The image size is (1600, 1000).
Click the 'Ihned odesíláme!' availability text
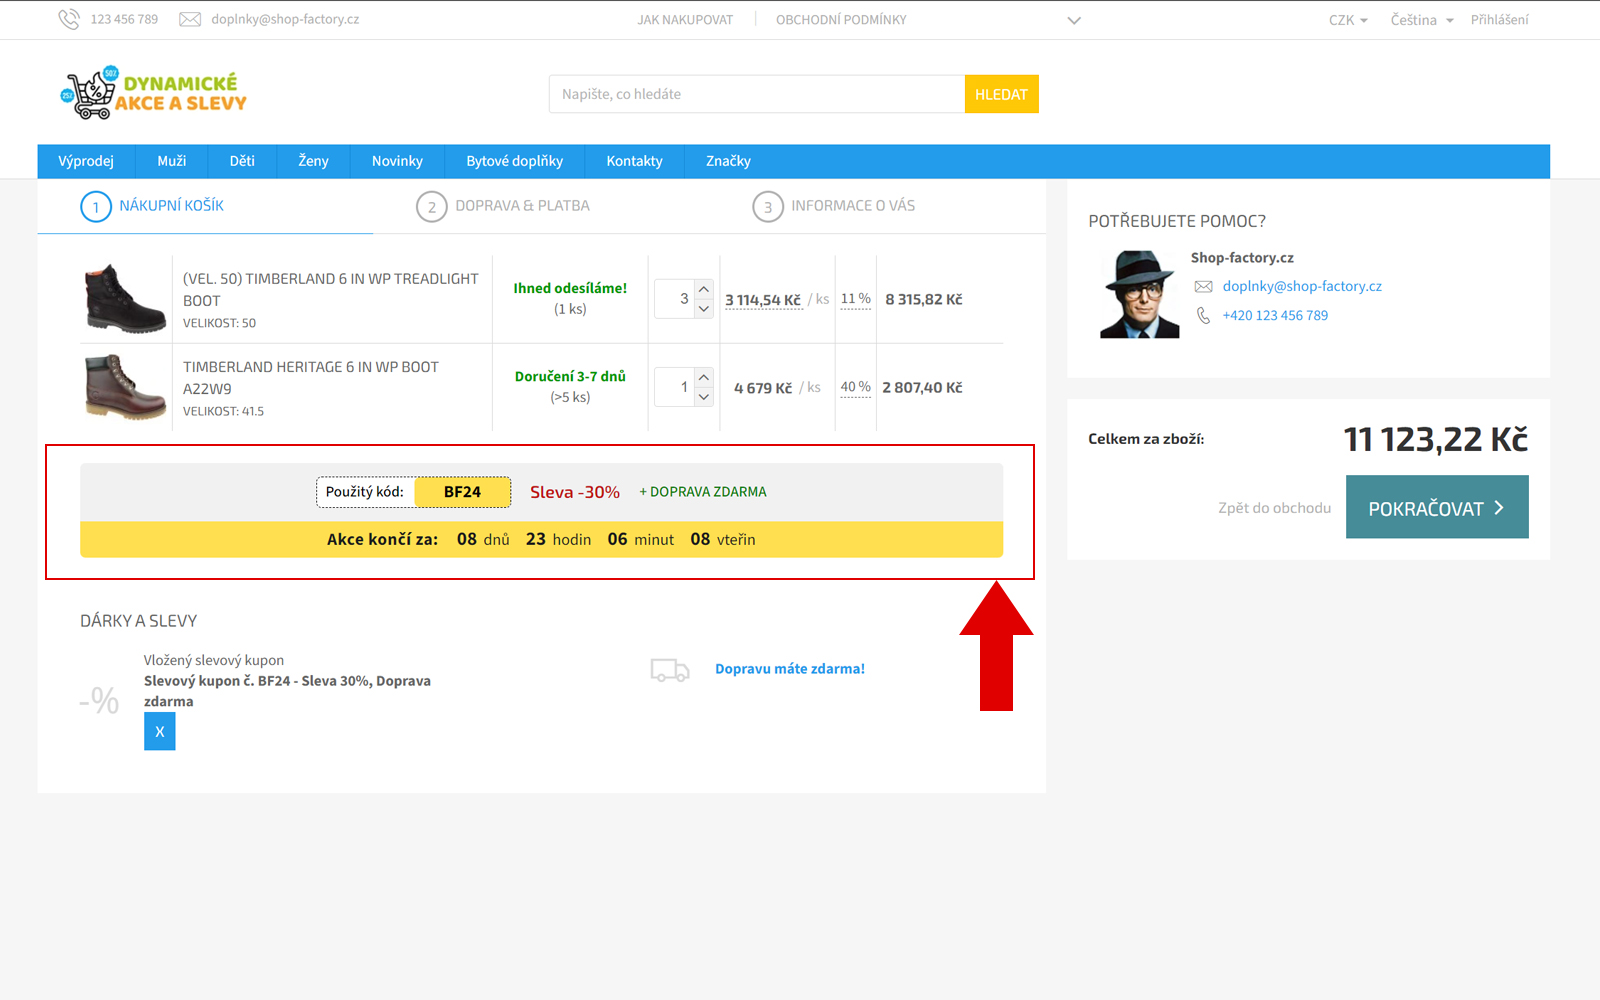coord(570,288)
